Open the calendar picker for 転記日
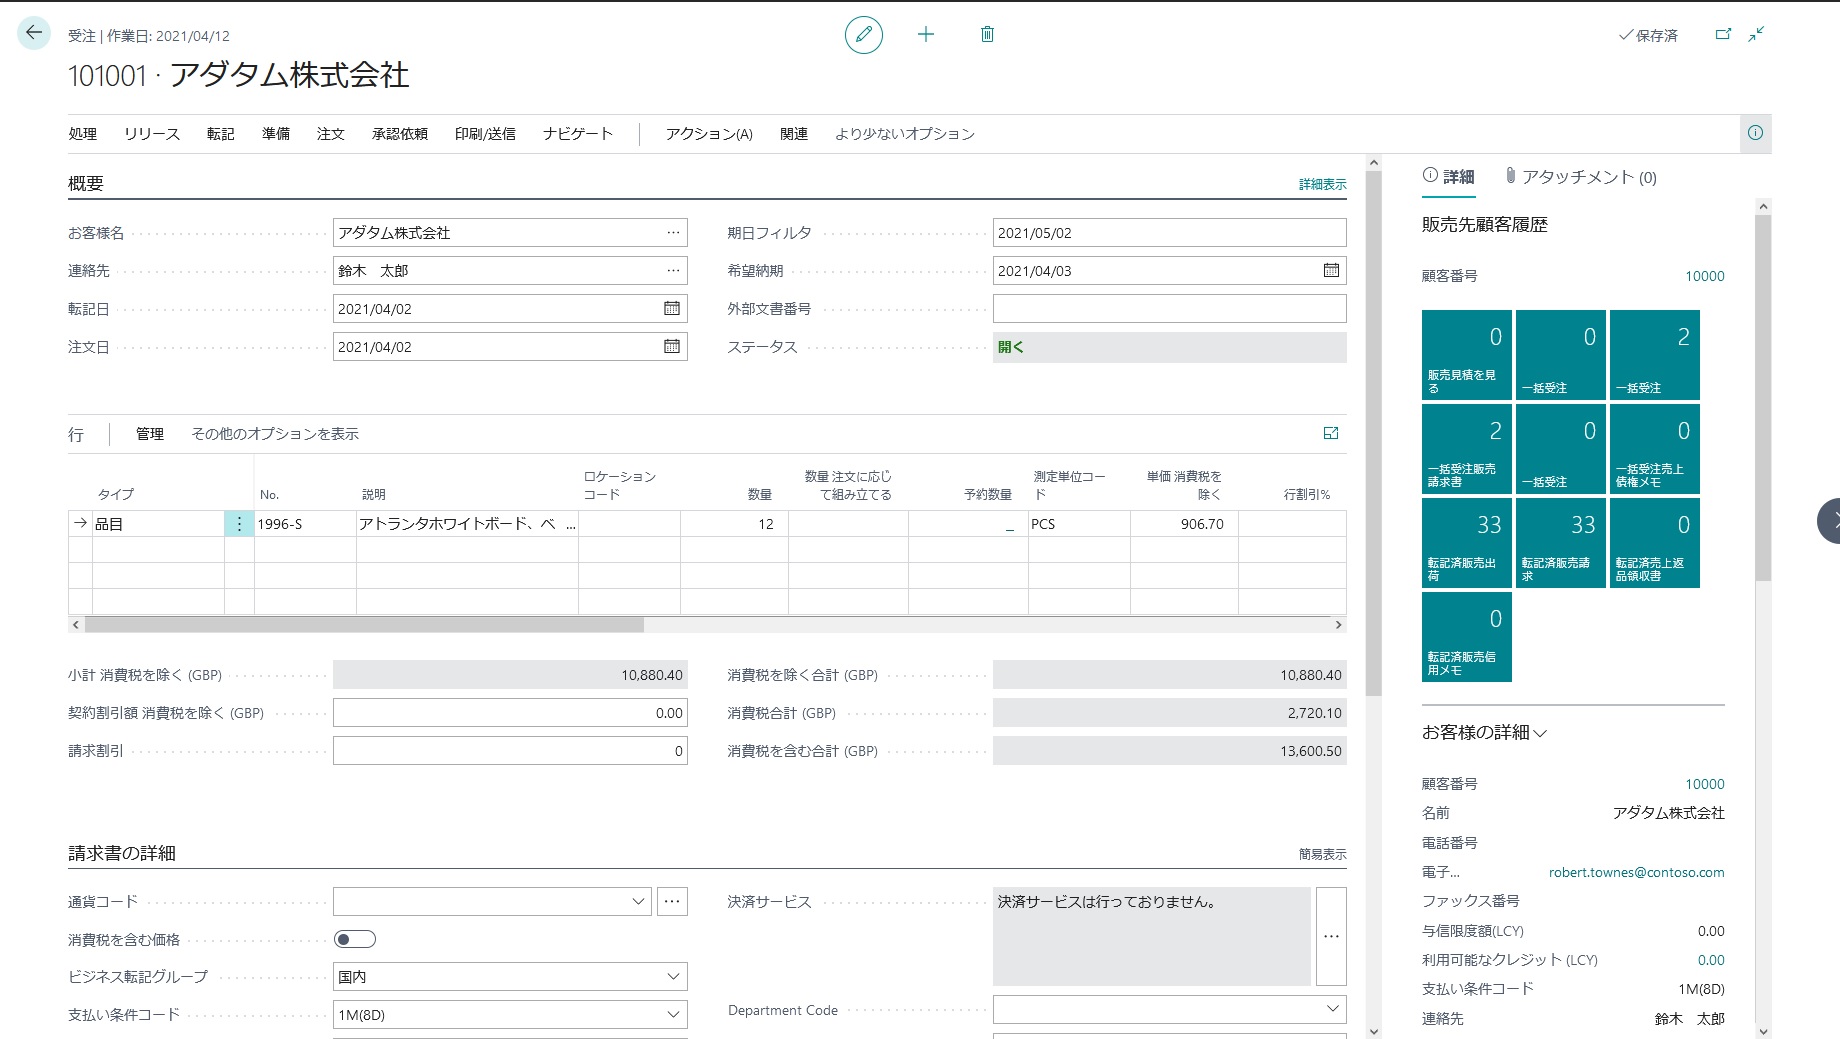 (x=672, y=309)
